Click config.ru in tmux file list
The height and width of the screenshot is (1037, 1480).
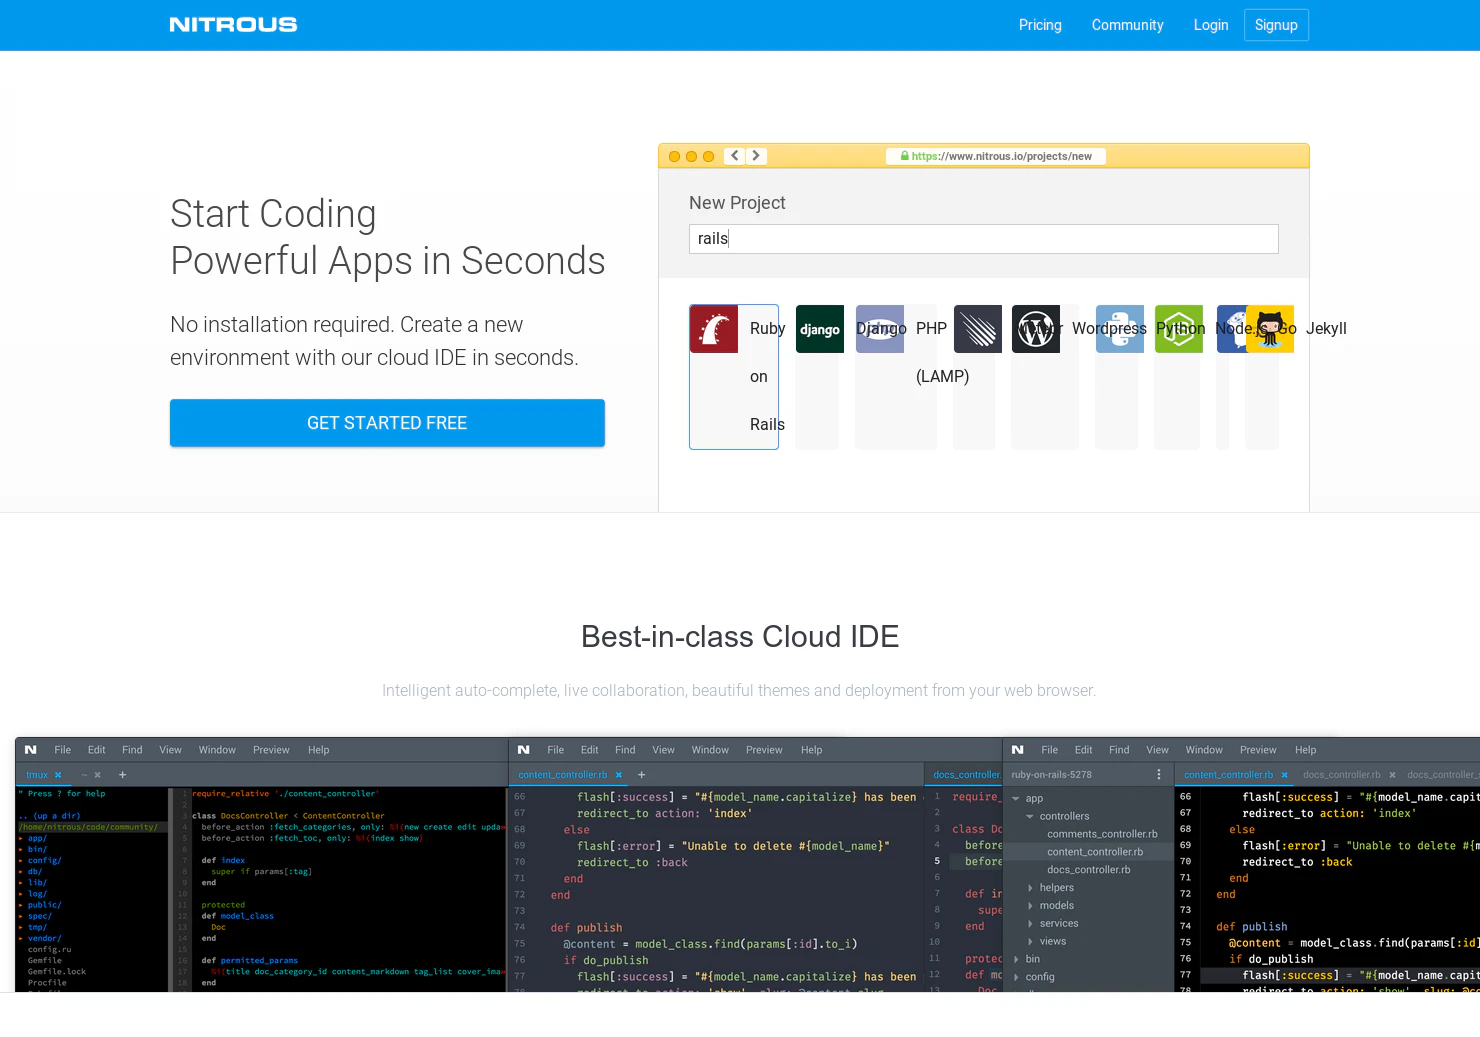coord(50,950)
